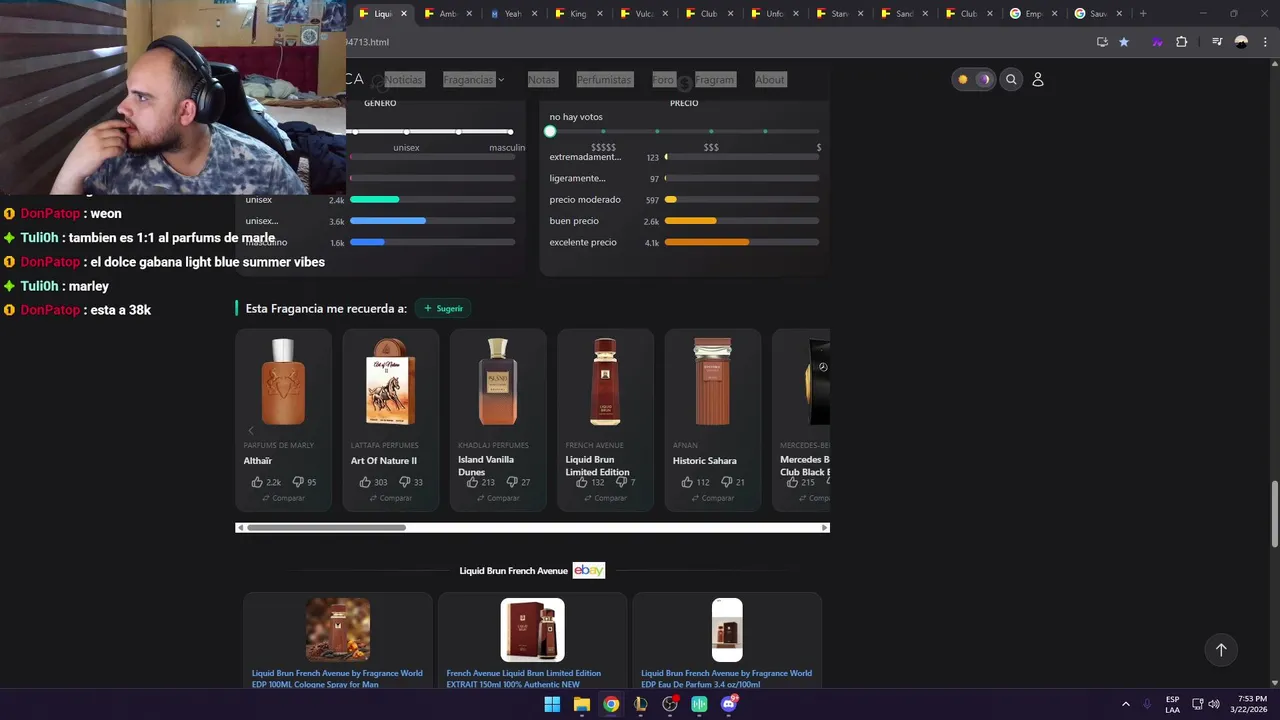1280x720 pixels.
Task: Open the first eBay listing EDP 100ML link
Action: [x=337, y=678]
